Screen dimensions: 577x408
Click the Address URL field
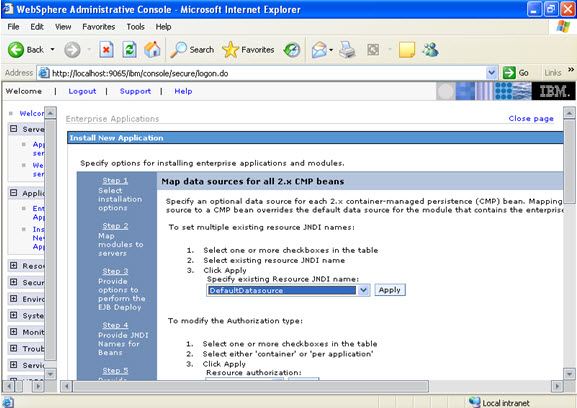[x=268, y=73]
